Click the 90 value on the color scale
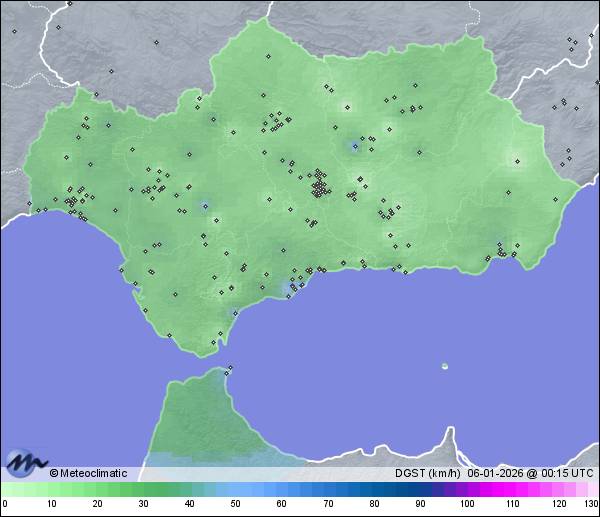 (420, 504)
